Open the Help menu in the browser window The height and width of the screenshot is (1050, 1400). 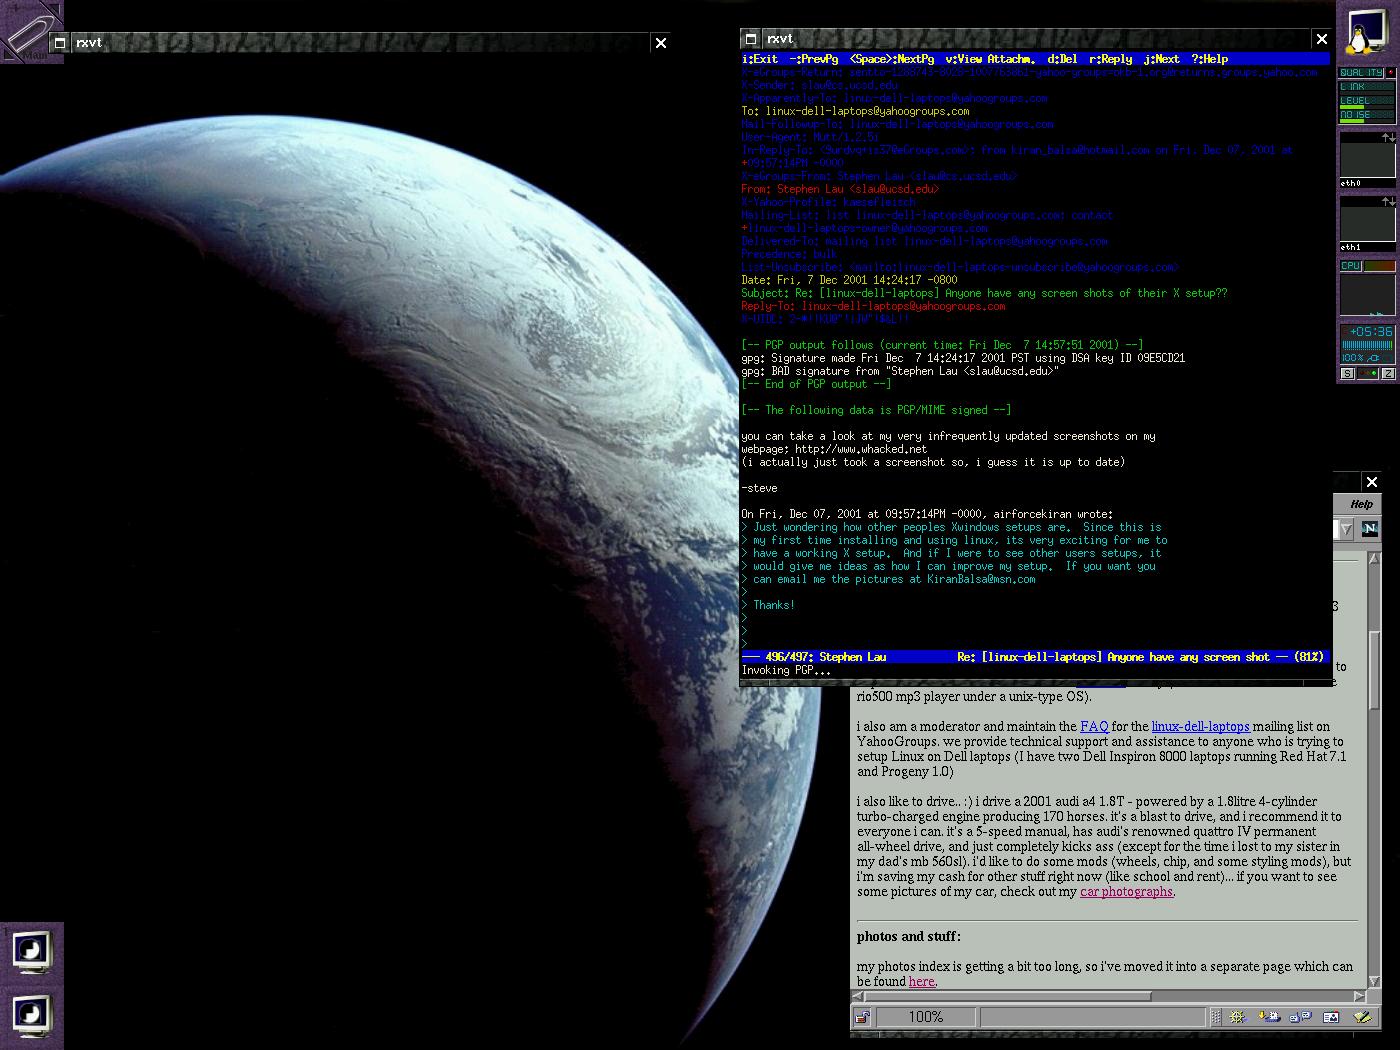(1361, 504)
